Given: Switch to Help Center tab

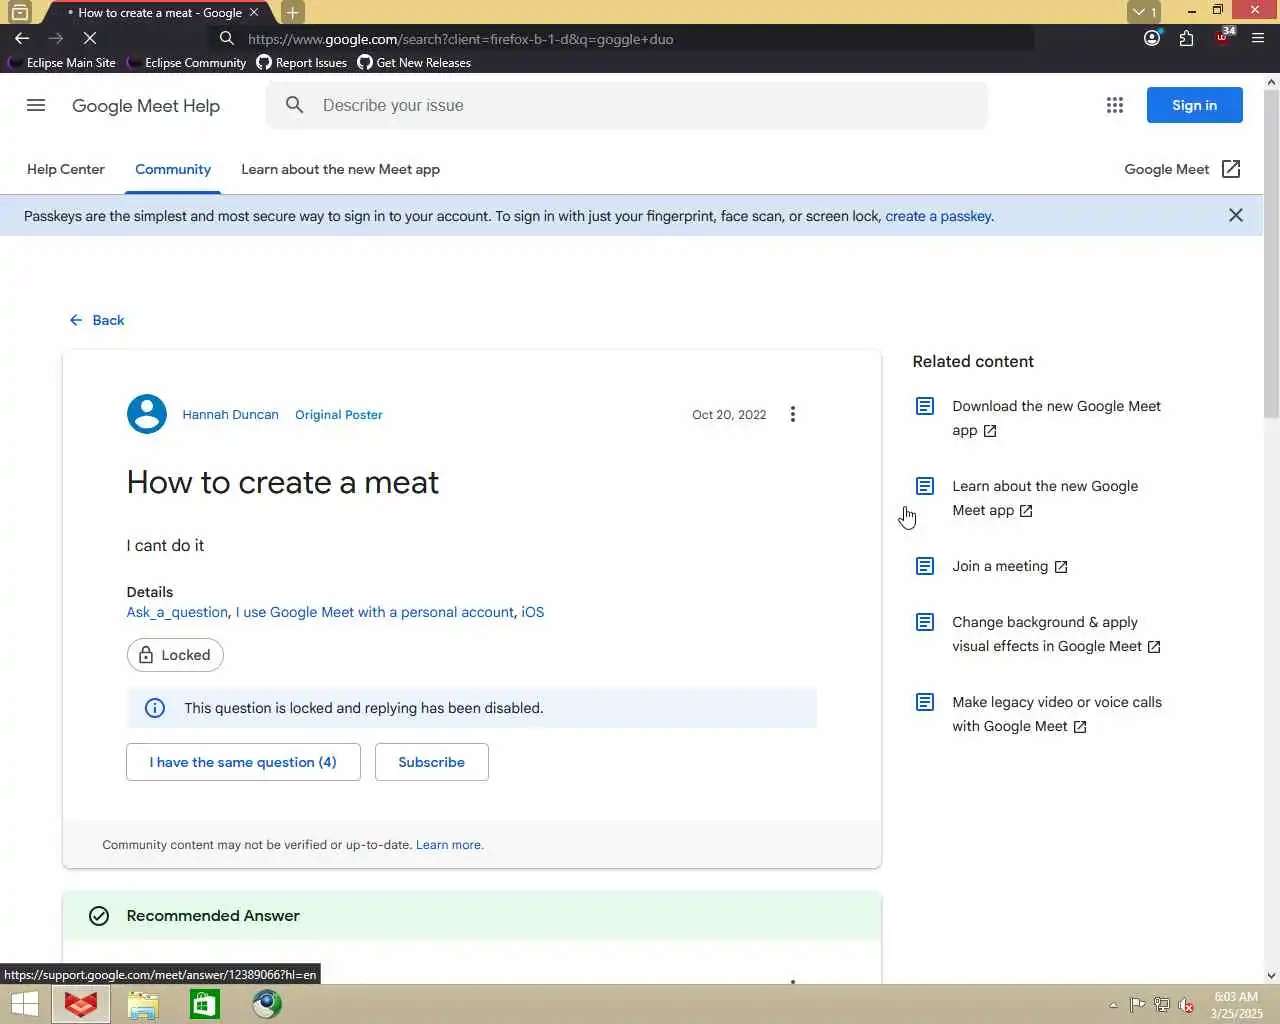Looking at the screenshot, I should pyautogui.click(x=66, y=169).
